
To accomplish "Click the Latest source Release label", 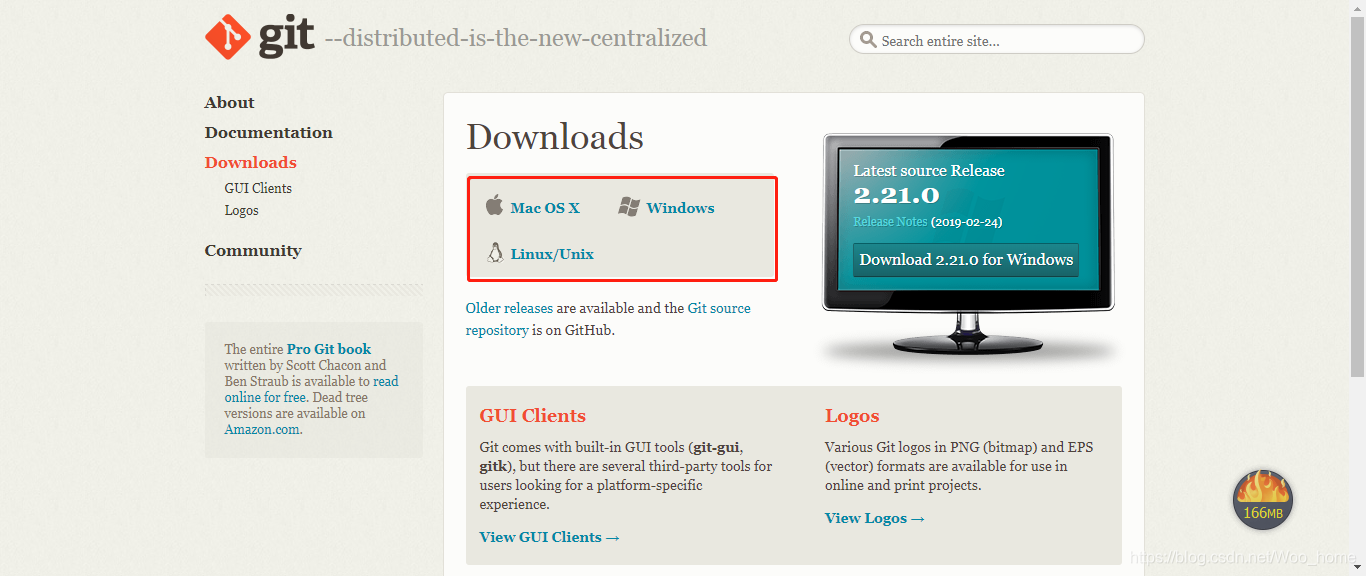I will tap(929, 170).
